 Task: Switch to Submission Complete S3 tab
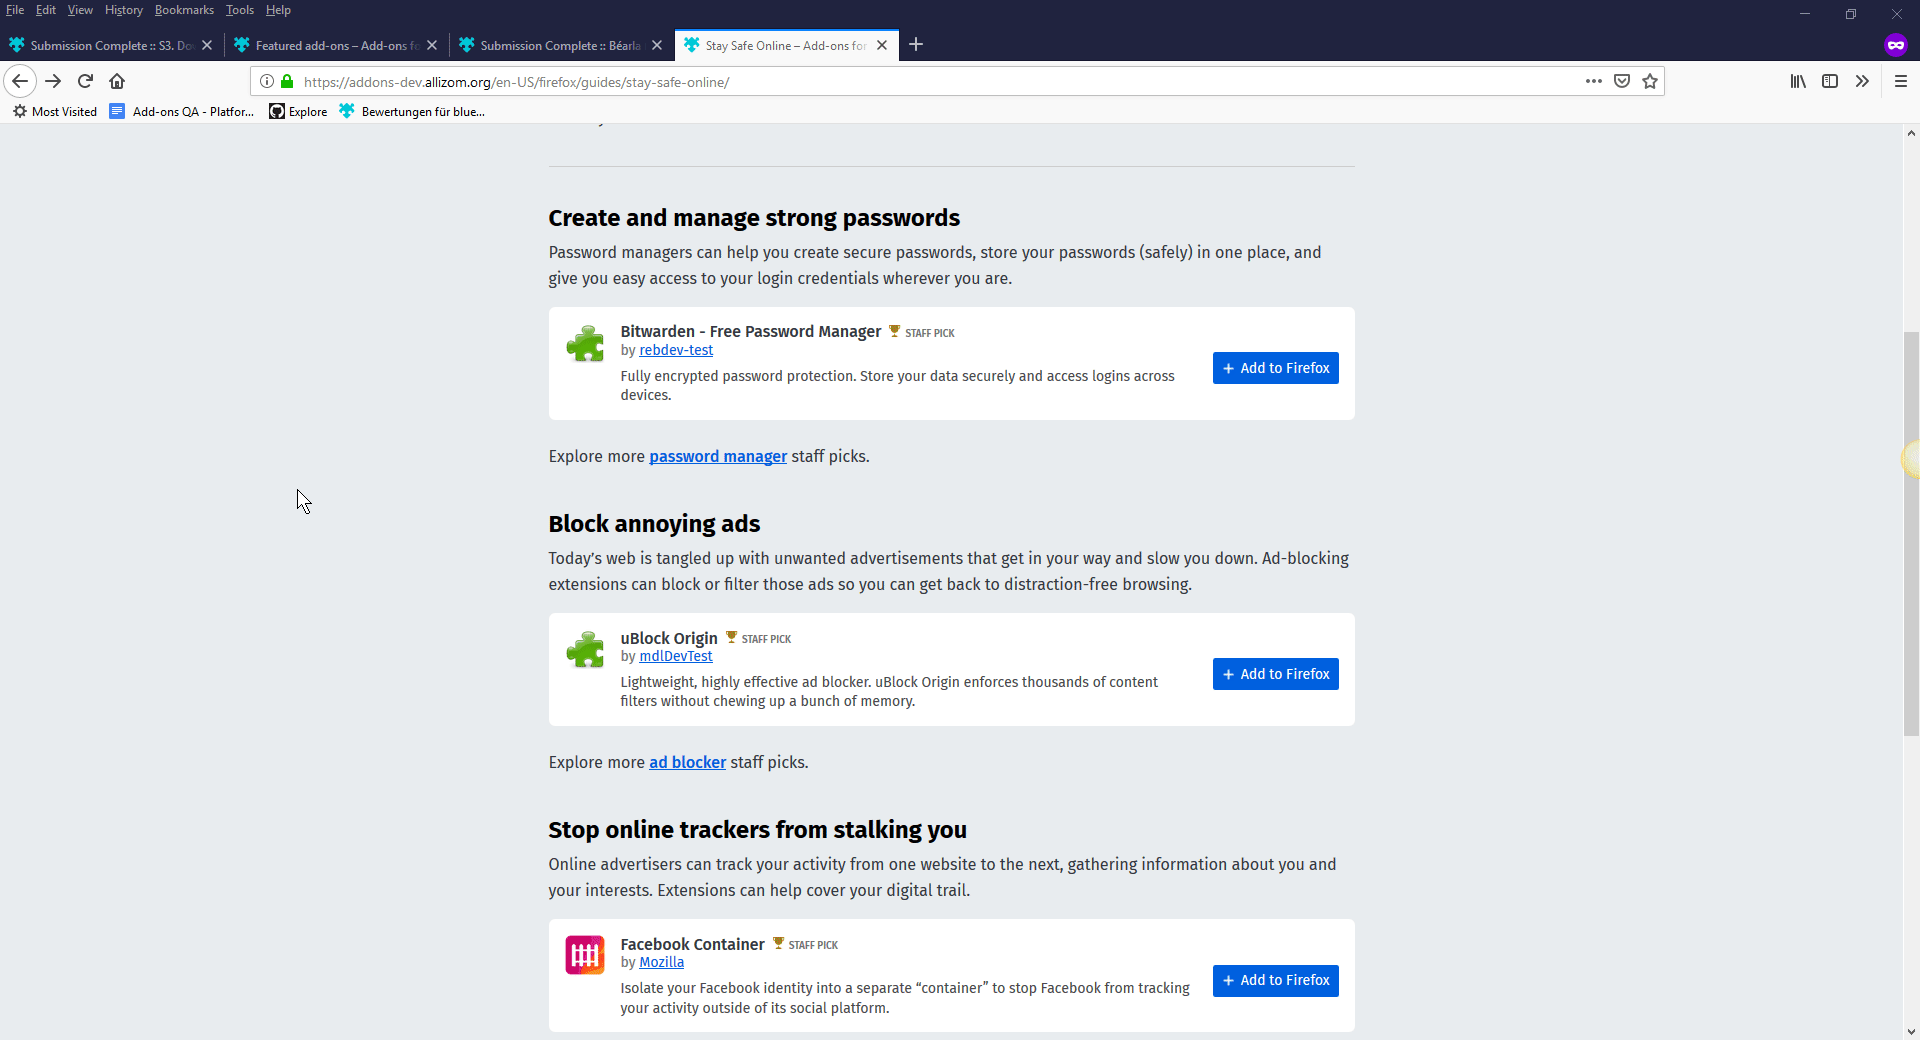[x=112, y=45]
